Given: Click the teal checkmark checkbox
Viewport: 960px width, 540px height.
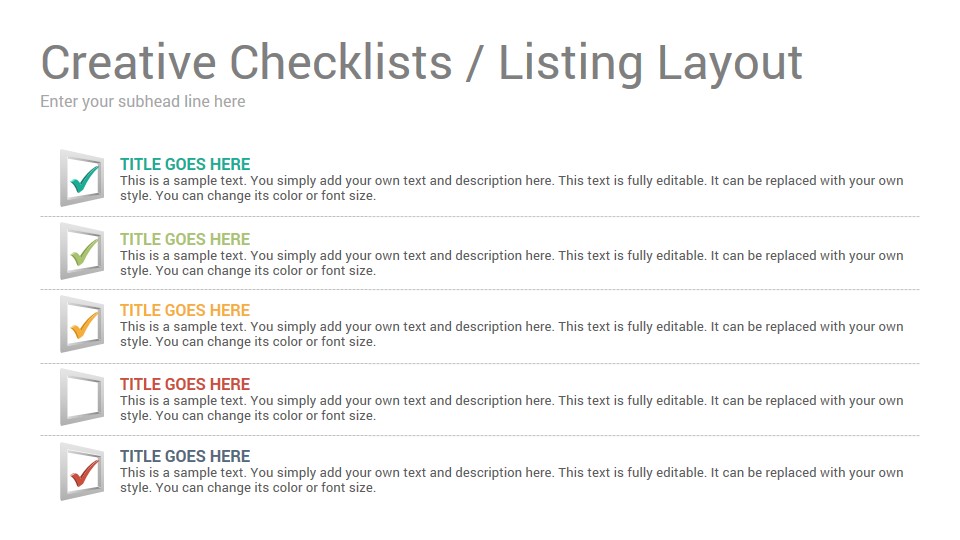Looking at the screenshot, I should pyautogui.click(x=82, y=178).
